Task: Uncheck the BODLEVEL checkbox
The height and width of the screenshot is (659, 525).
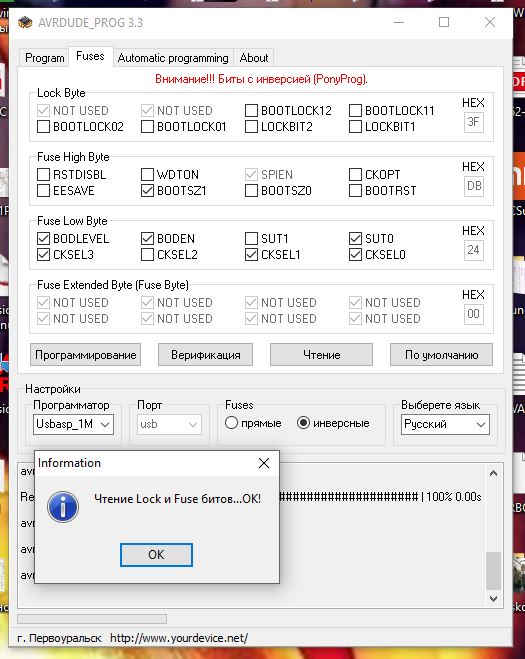Action: (43, 238)
